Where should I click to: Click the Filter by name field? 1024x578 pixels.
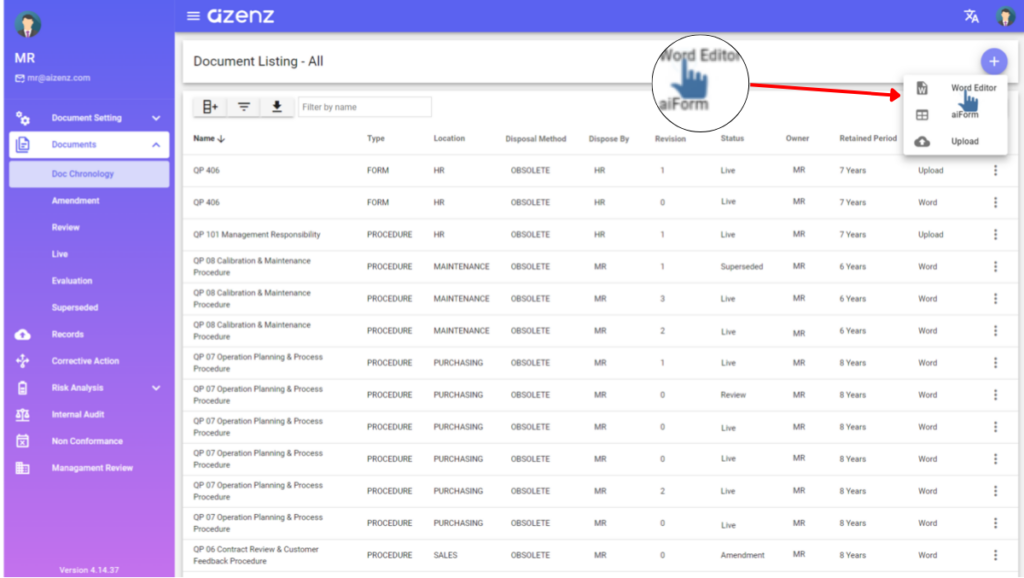point(364,107)
